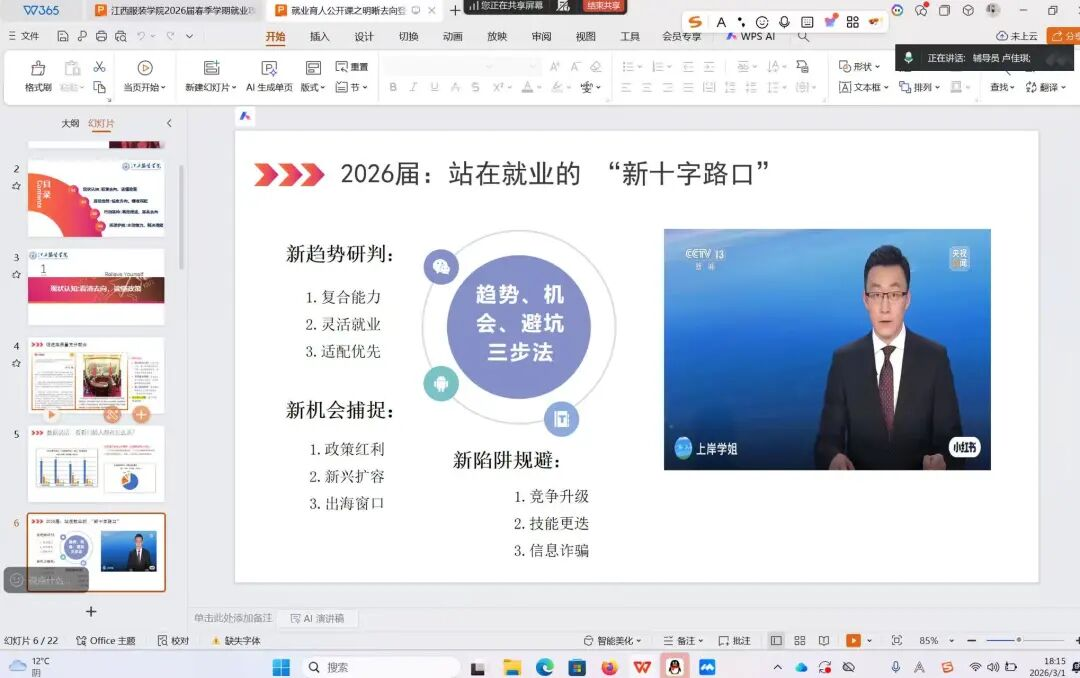Open the search magnifier icon beside WPS AI
Image resolution: width=1080 pixels, height=678 pixels.
click(803, 36)
